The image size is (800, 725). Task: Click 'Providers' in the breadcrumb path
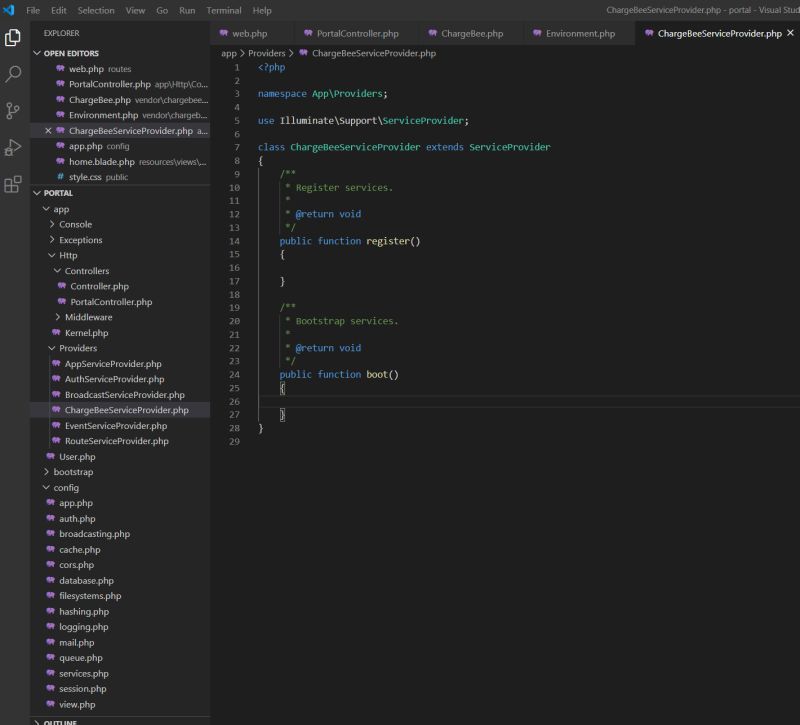(x=266, y=53)
